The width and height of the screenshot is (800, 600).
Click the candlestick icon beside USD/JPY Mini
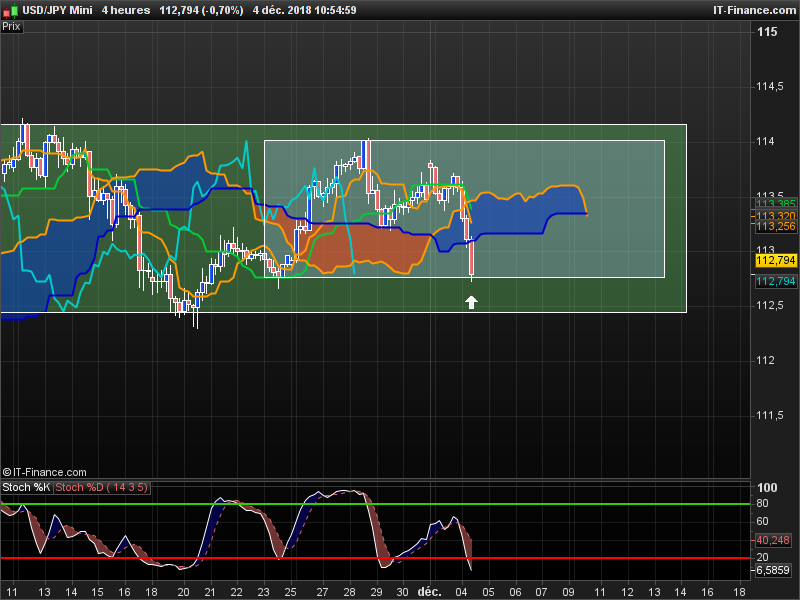pyautogui.click(x=10, y=10)
